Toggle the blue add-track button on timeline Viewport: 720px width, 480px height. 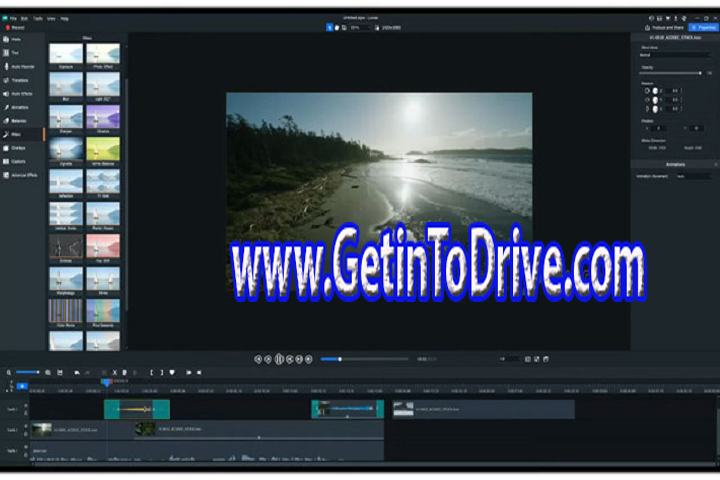pos(22,386)
